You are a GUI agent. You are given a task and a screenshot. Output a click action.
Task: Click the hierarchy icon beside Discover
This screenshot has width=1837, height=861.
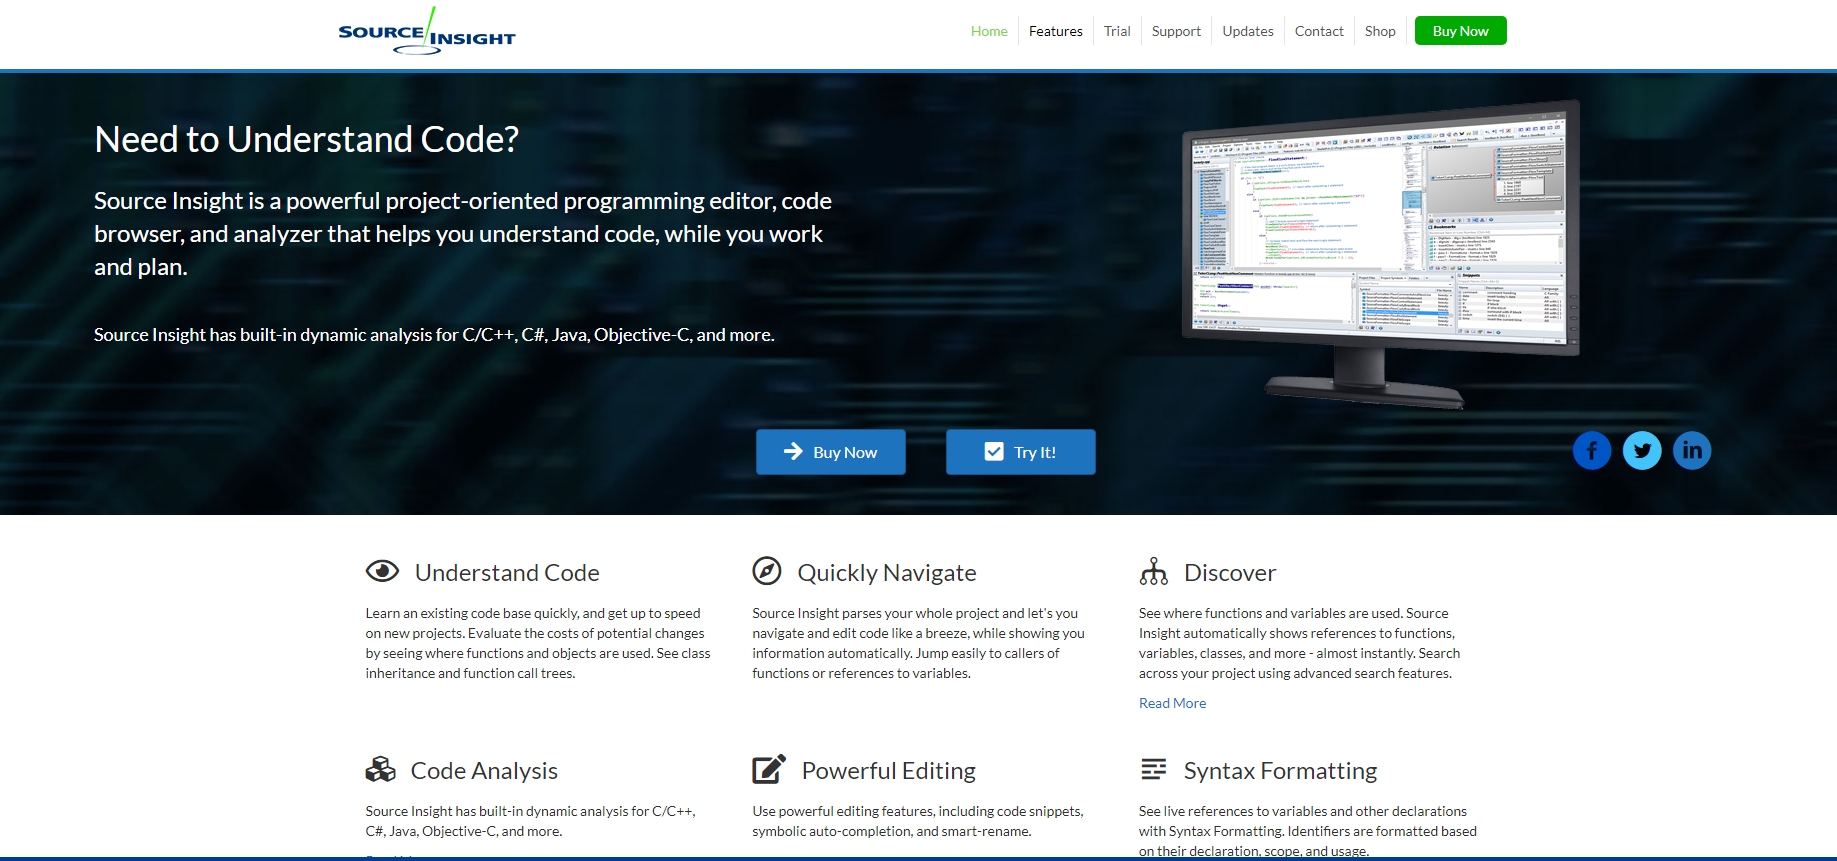pyautogui.click(x=1153, y=571)
